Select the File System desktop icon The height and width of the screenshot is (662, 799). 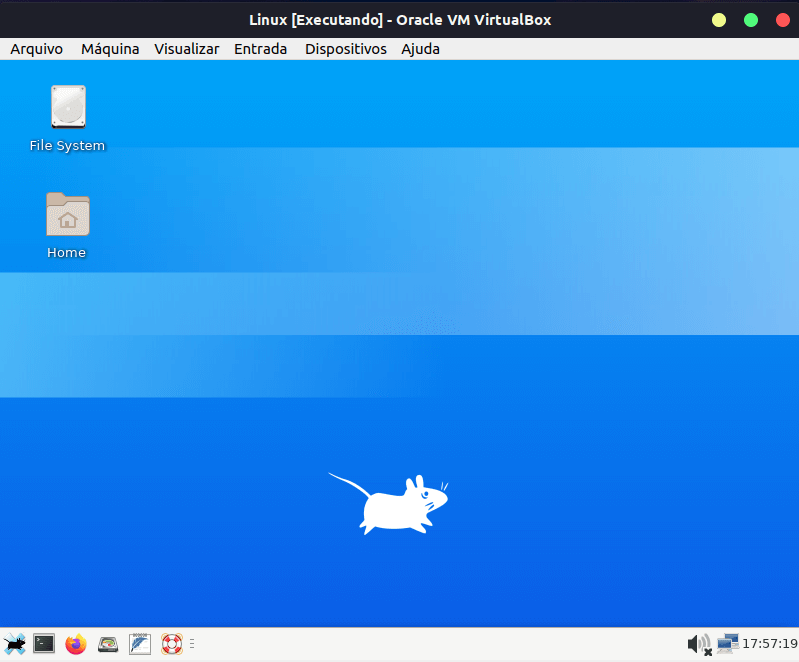[x=68, y=107]
